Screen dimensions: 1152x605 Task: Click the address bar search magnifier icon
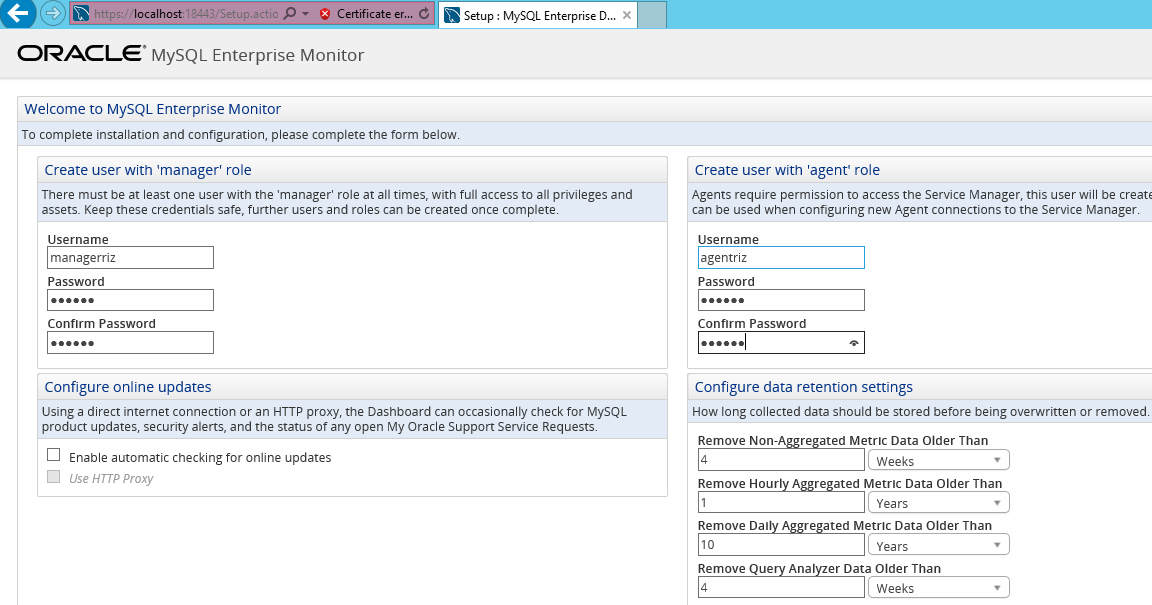(290, 14)
